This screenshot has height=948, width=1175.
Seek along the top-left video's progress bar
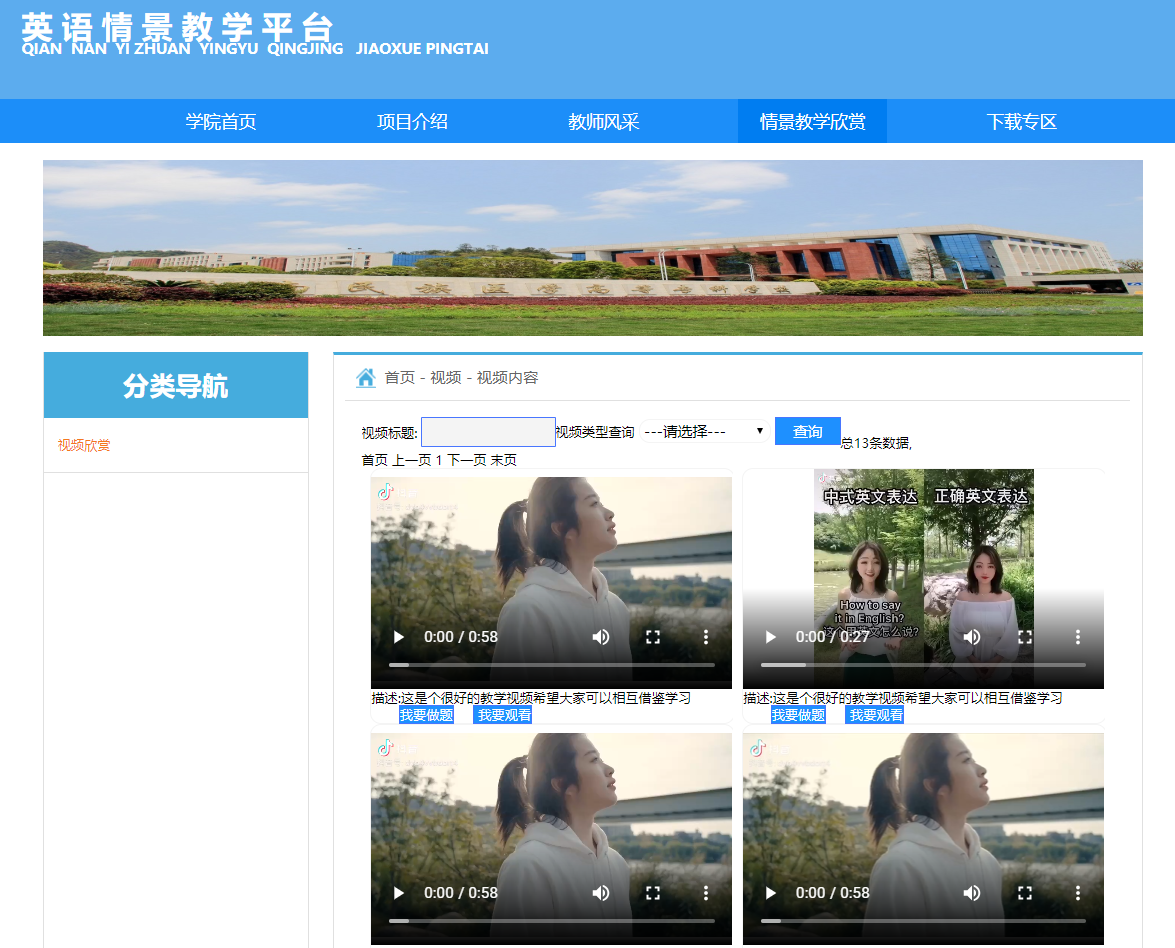click(x=552, y=665)
